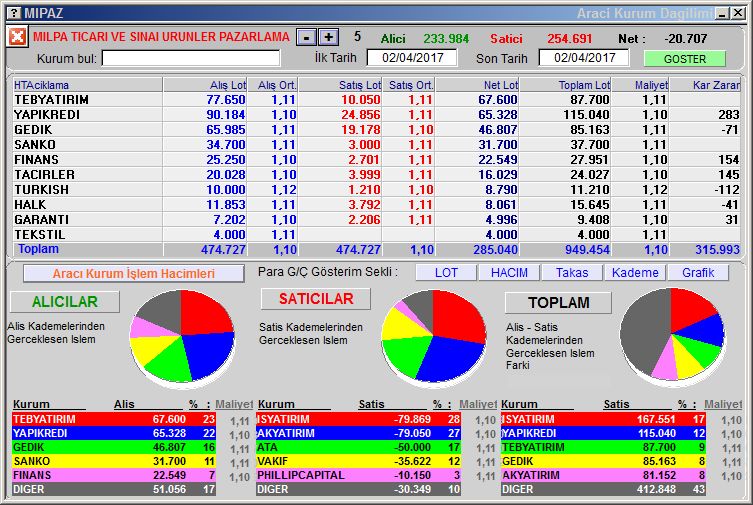Click the İlk Tarih date field
Viewport: 753px width, 505px height.
412,58
